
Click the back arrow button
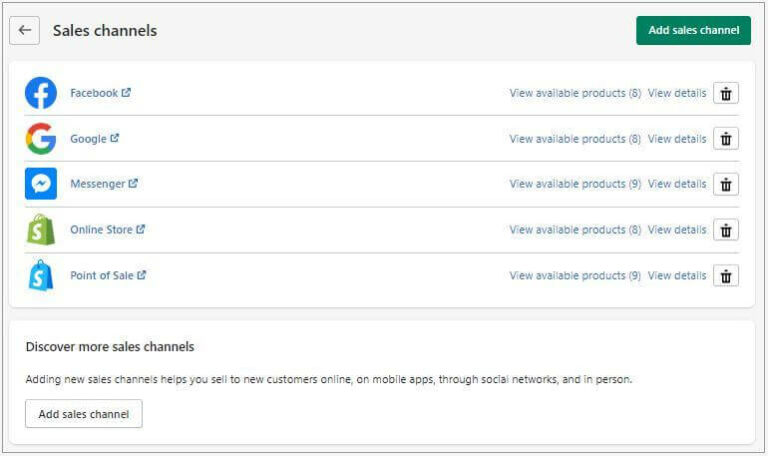24,30
